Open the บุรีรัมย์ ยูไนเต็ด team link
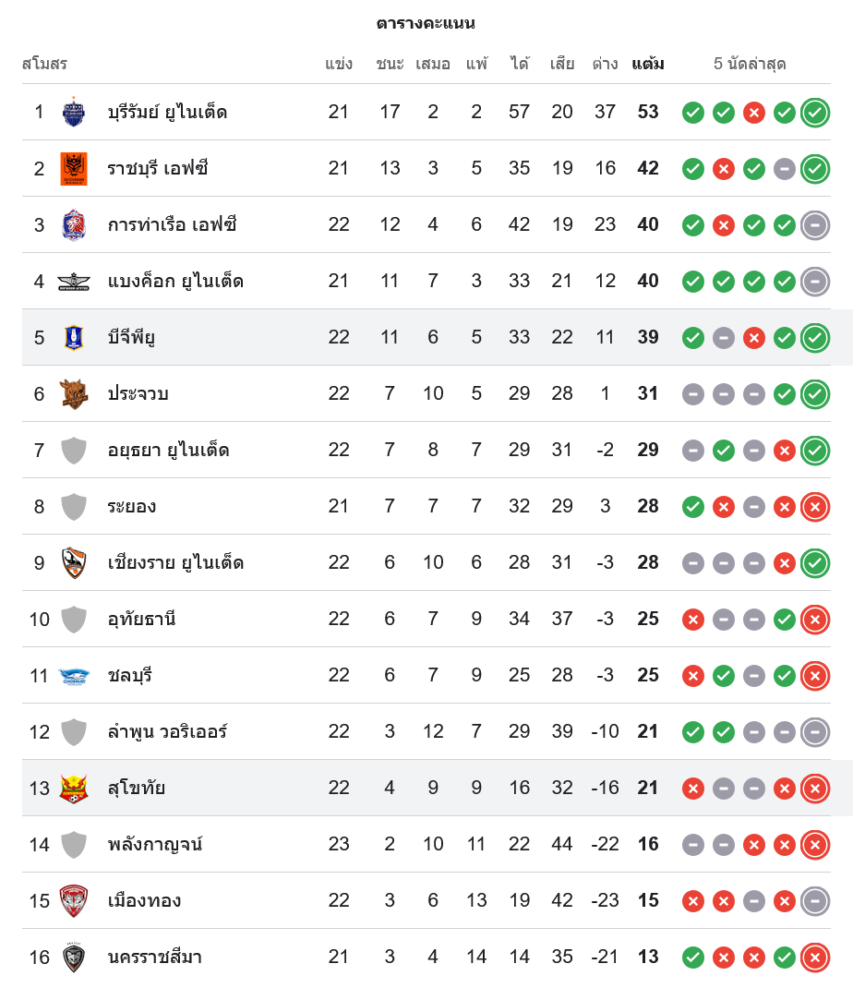The height and width of the screenshot is (1000, 853). click(x=167, y=112)
